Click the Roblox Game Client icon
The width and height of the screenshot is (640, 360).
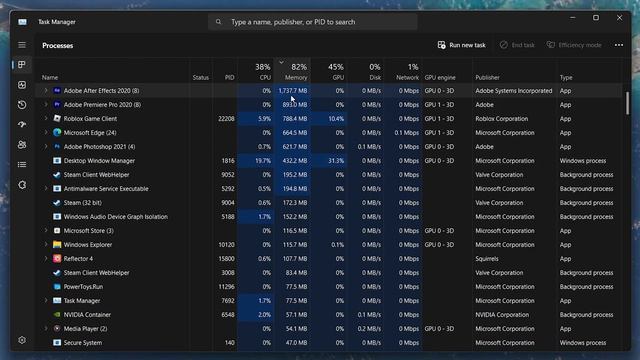57,119
